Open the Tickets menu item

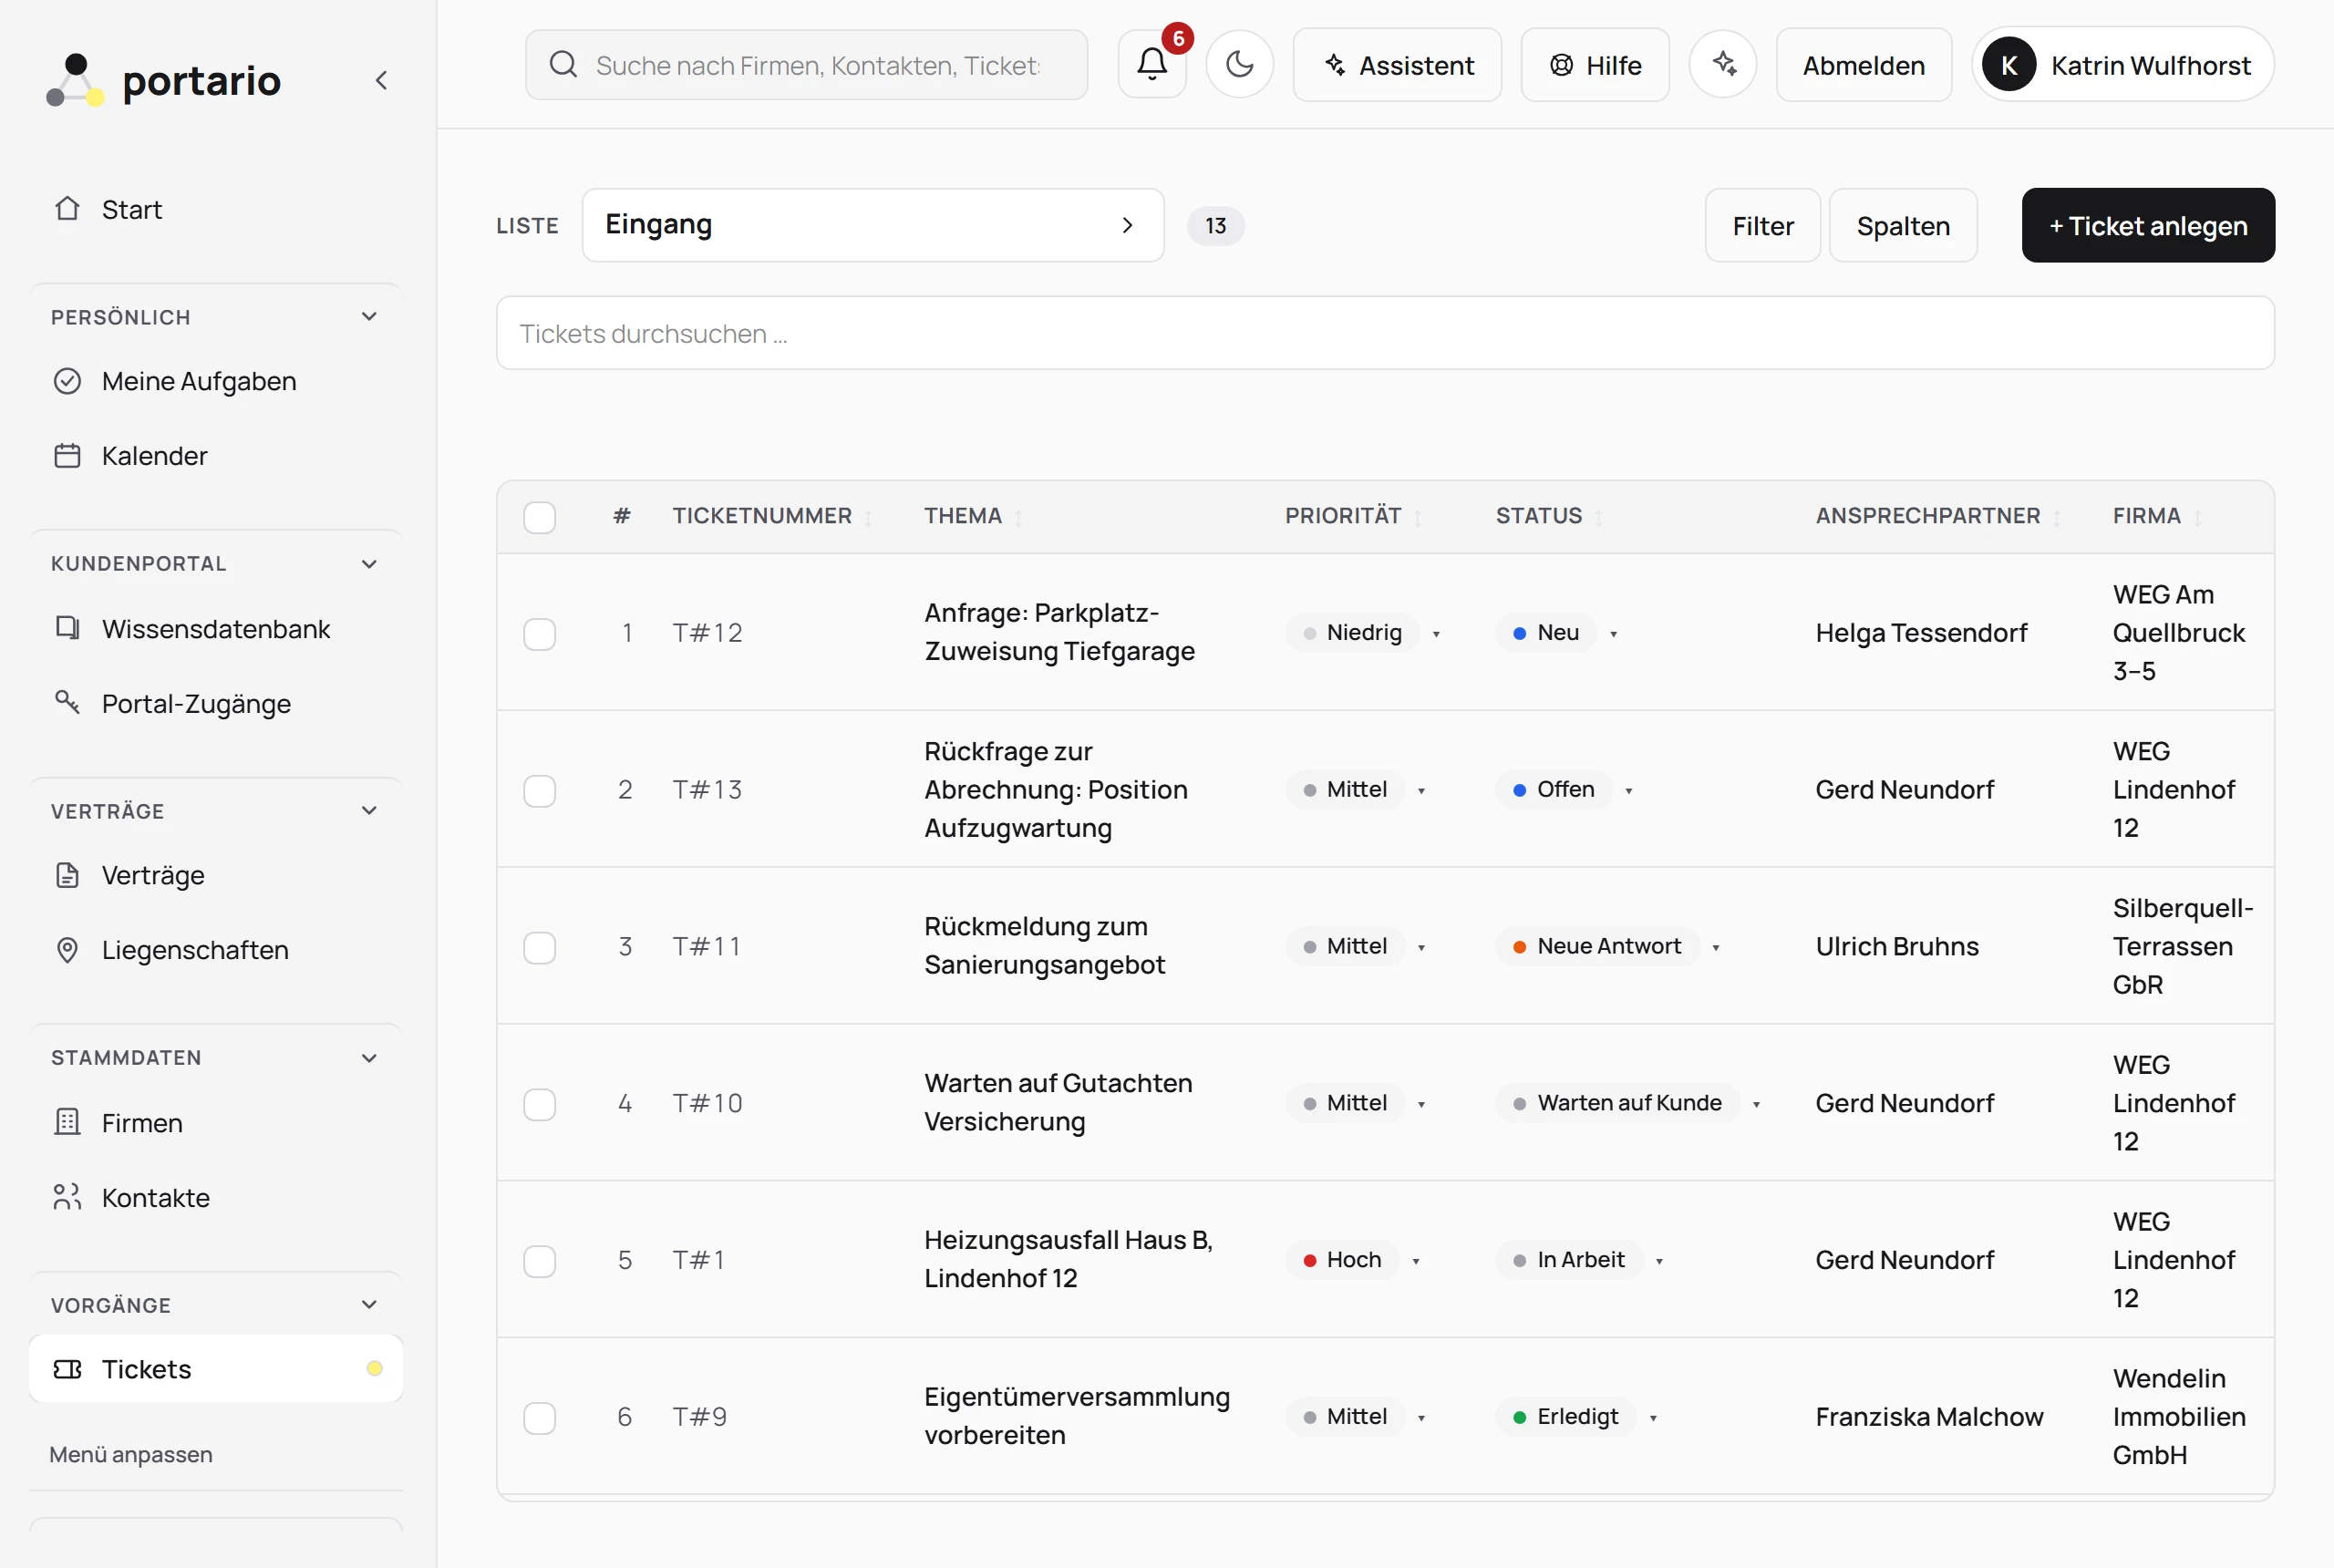pos(216,1369)
